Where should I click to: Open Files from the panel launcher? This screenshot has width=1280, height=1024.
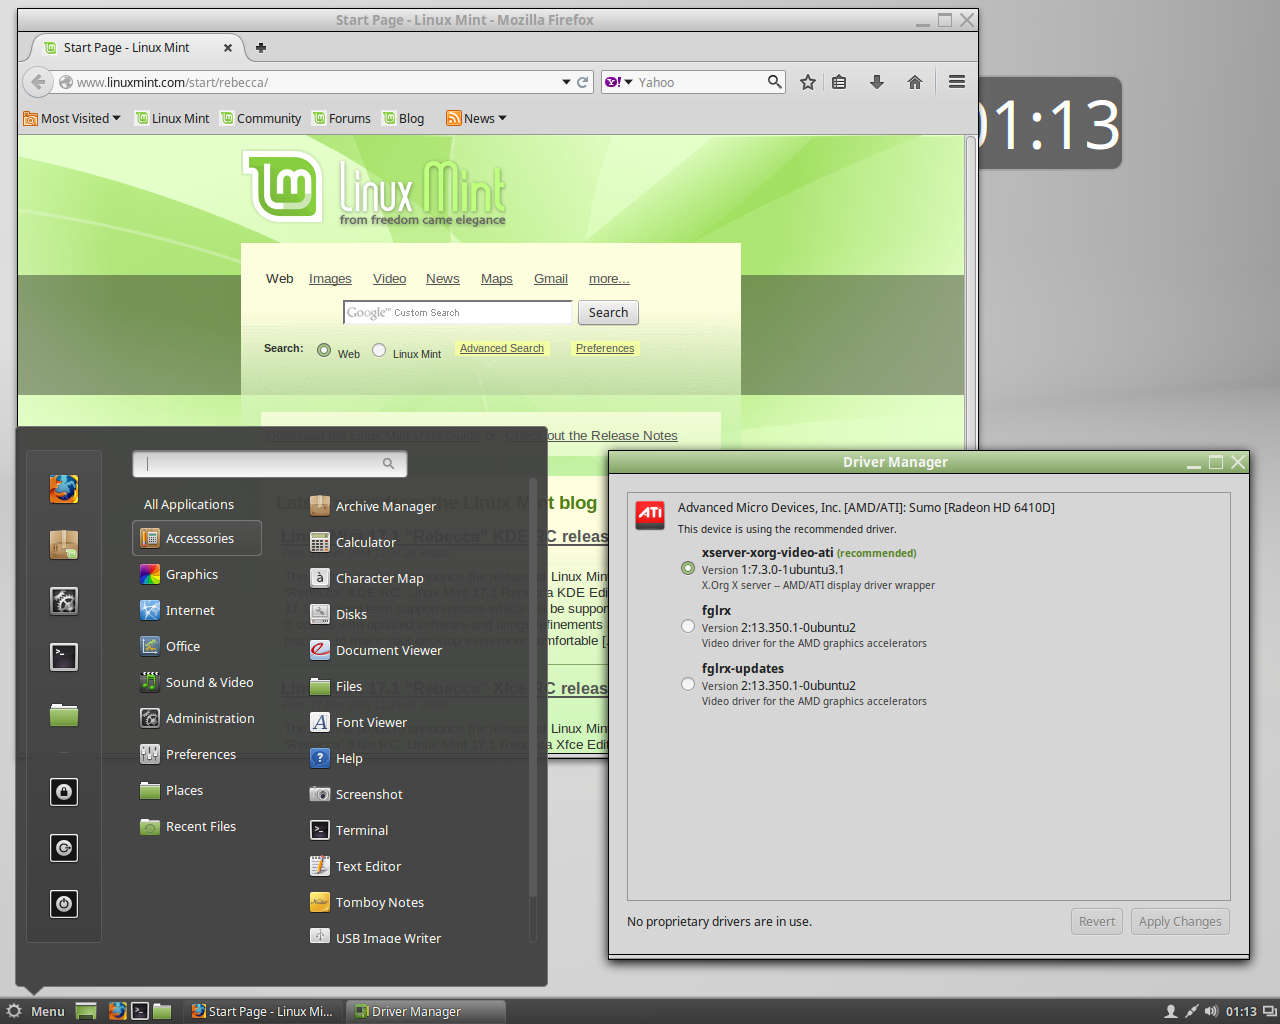pos(162,1011)
